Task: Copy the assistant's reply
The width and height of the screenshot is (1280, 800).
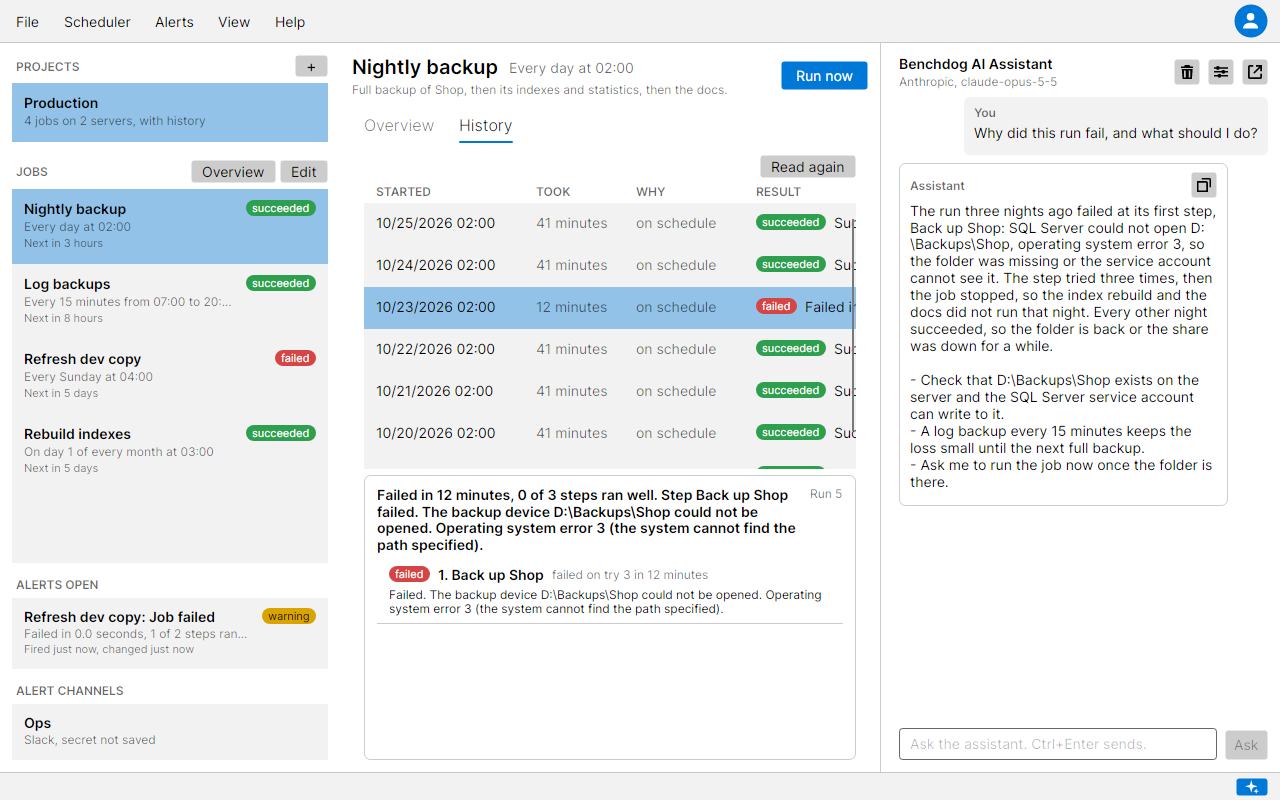Action: tap(1204, 185)
